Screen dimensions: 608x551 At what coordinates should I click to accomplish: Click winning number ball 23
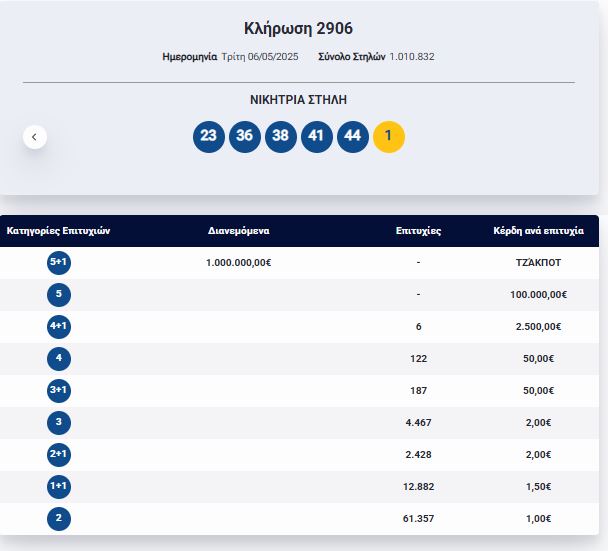[x=209, y=137]
